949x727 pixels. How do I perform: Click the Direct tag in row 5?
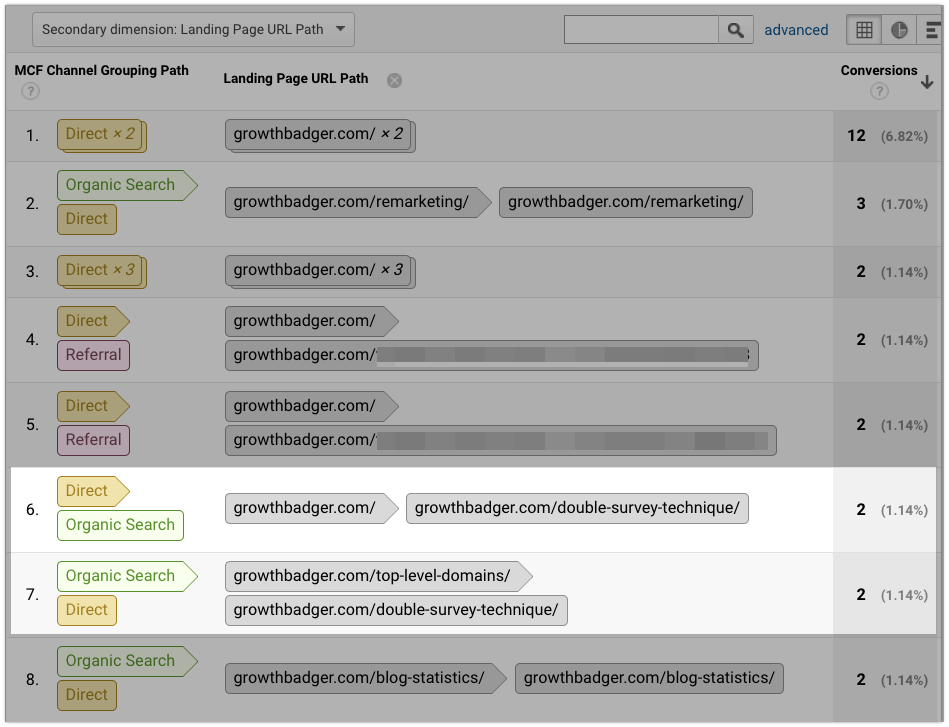pyautogui.click(x=93, y=406)
